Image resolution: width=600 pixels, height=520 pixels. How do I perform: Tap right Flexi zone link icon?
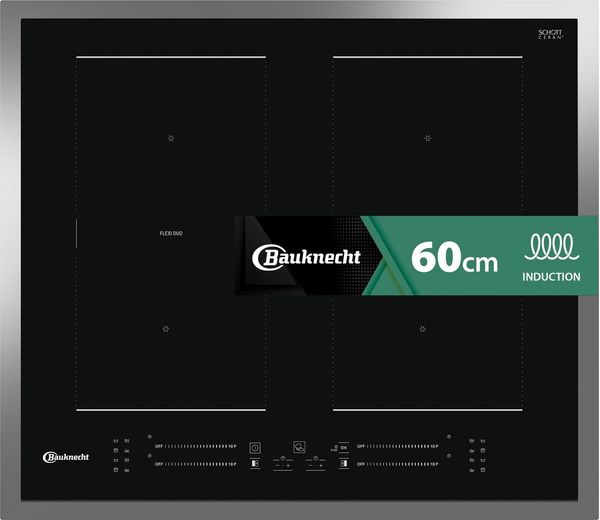point(344,463)
